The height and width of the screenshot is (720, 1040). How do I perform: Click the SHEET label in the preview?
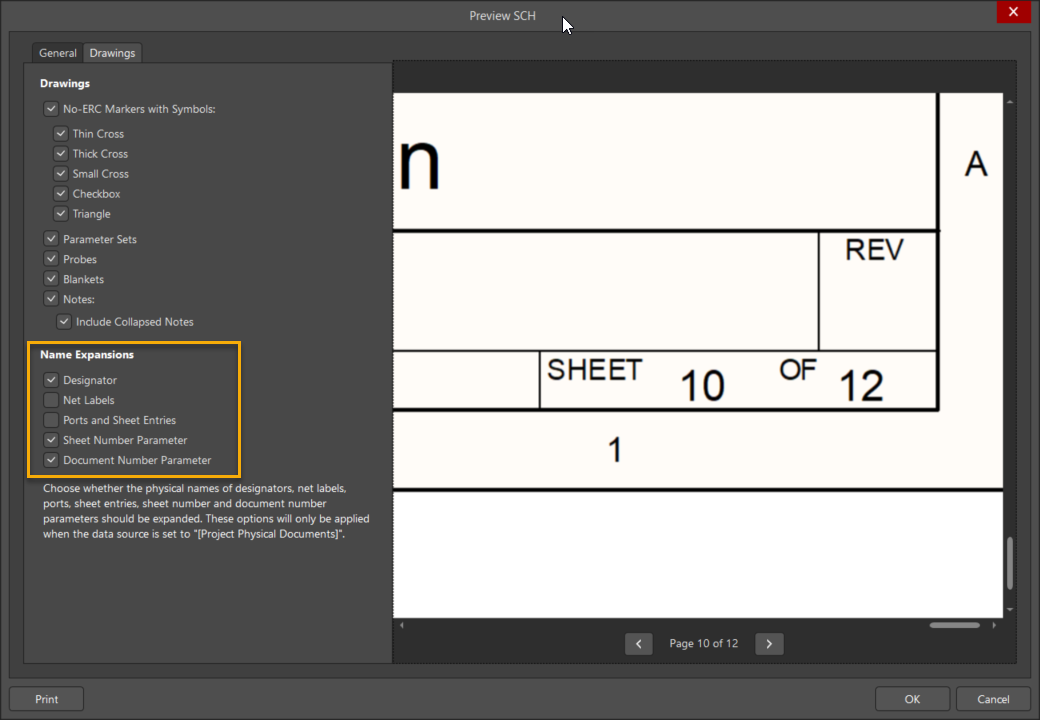(x=594, y=371)
